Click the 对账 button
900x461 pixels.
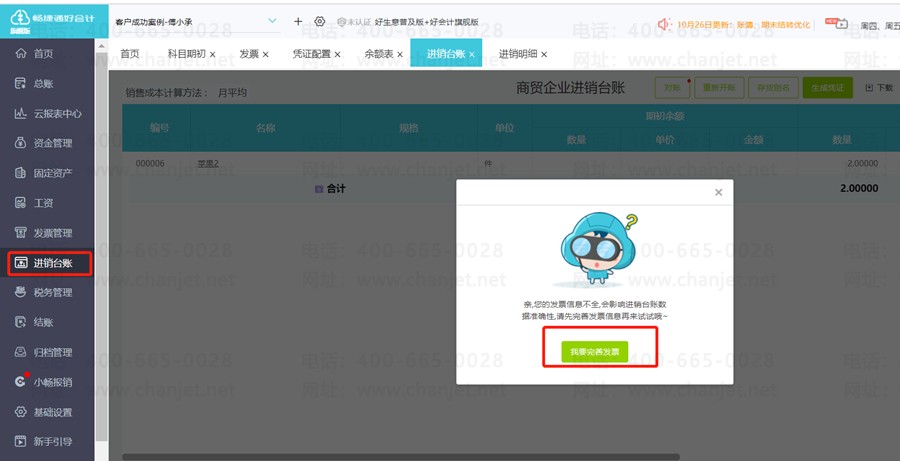pos(672,88)
